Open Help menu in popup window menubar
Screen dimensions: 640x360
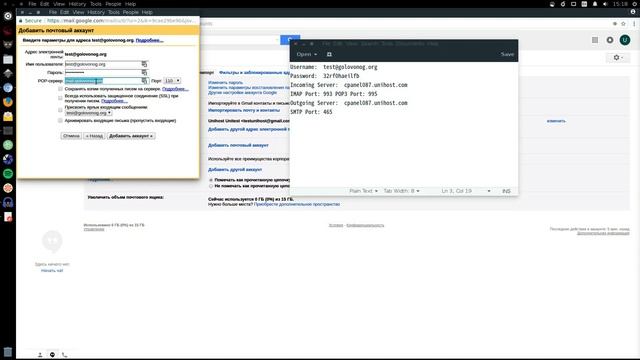coord(147,12)
